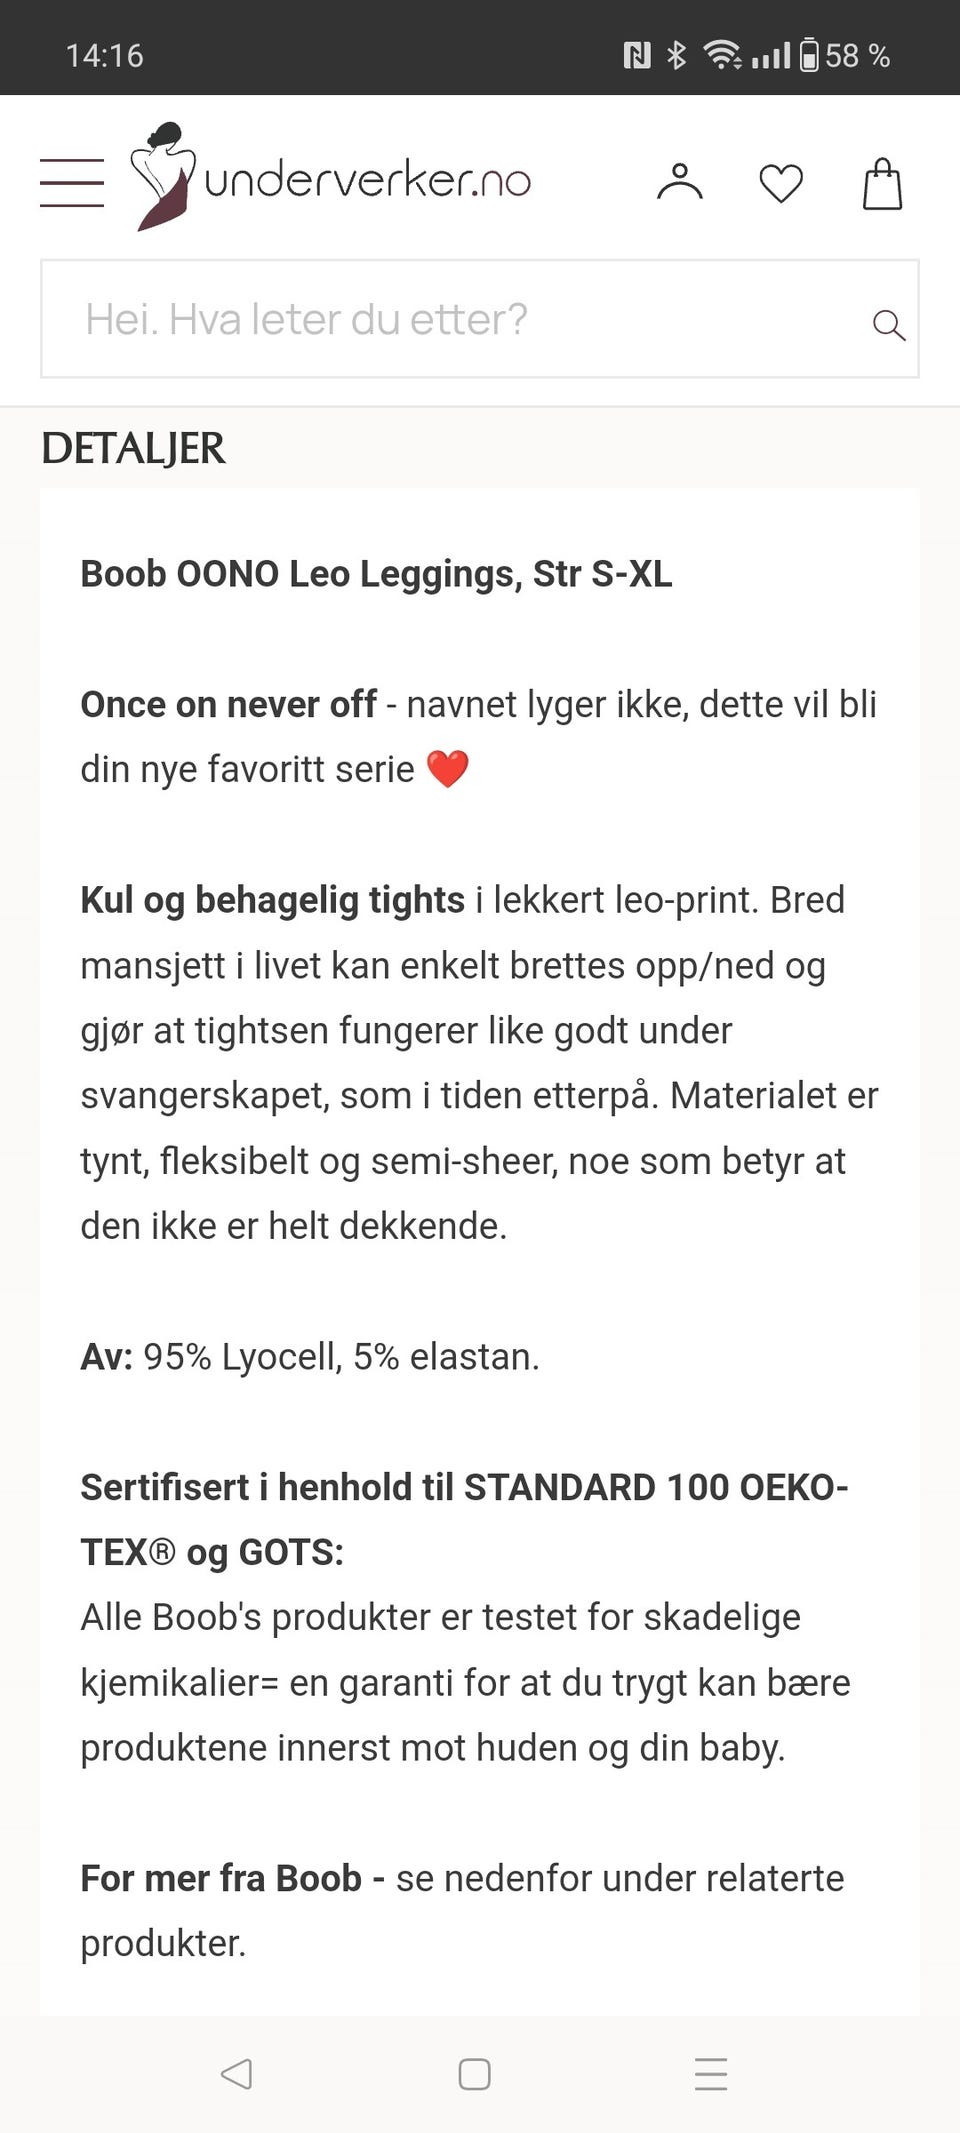Image resolution: width=960 pixels, height=2133 pixels.
Task: Tap the NFC status bar icon
Action: (637, 55)
